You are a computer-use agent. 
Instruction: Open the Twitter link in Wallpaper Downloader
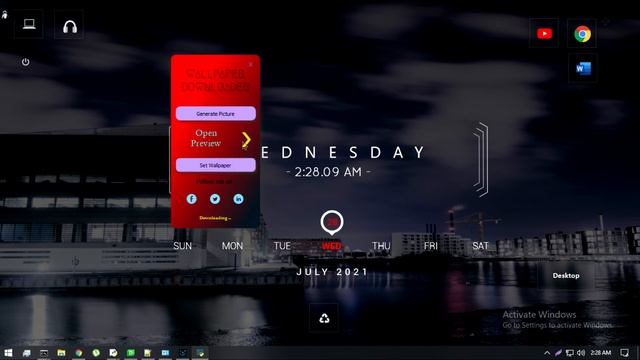[215, 199]
